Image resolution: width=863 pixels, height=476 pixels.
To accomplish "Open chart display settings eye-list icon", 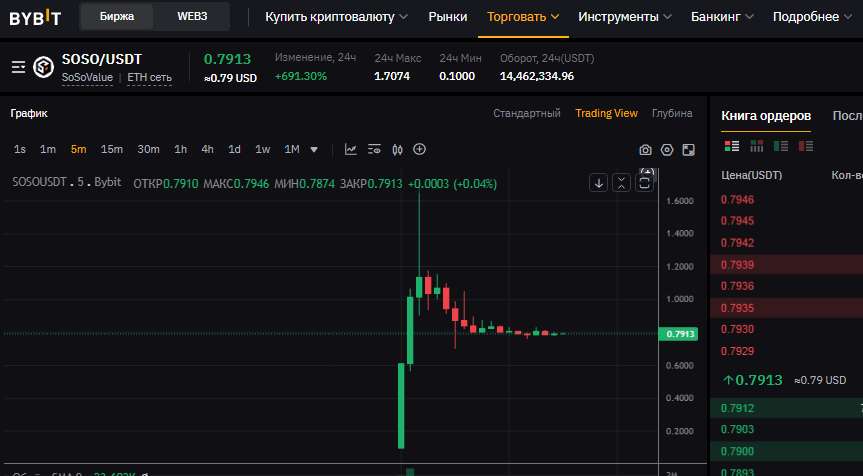I will pyautogui.click(x=374, y=149).
